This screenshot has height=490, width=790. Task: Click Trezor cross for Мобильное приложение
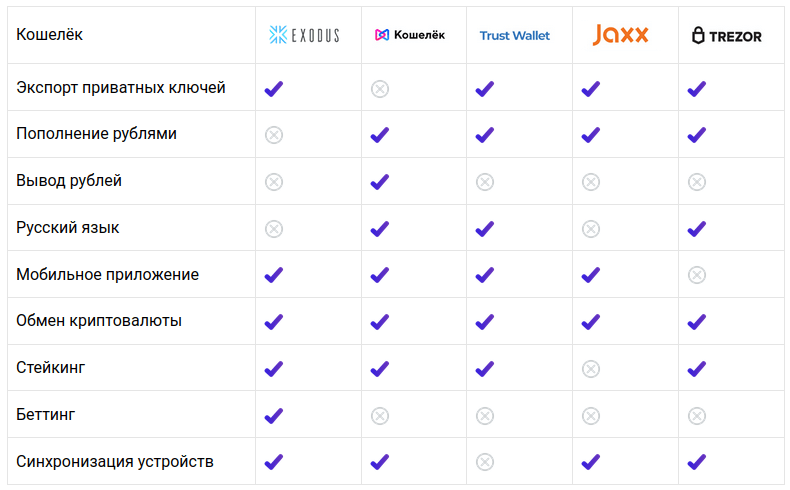(697, 275)
